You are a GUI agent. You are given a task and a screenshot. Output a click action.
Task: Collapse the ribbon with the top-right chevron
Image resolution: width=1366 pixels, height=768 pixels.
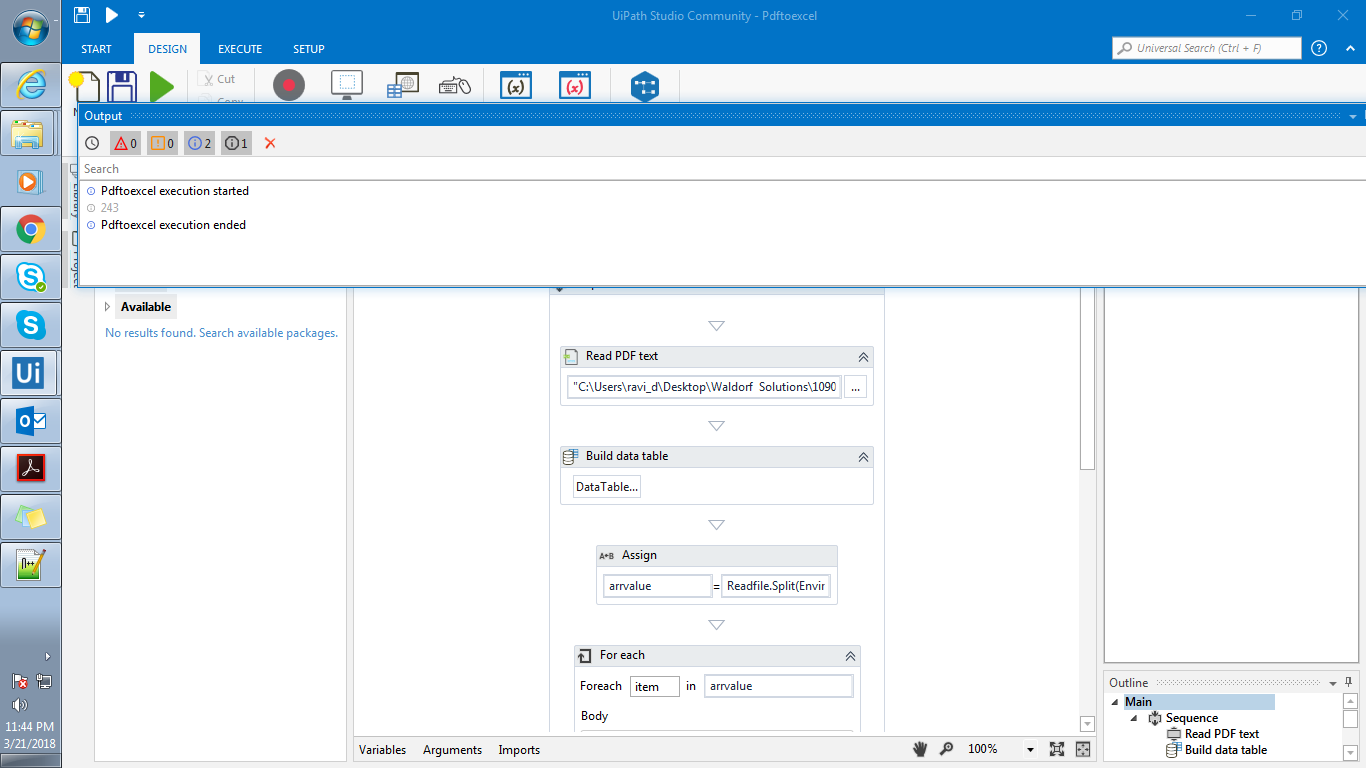click(x=1348, y=48)
